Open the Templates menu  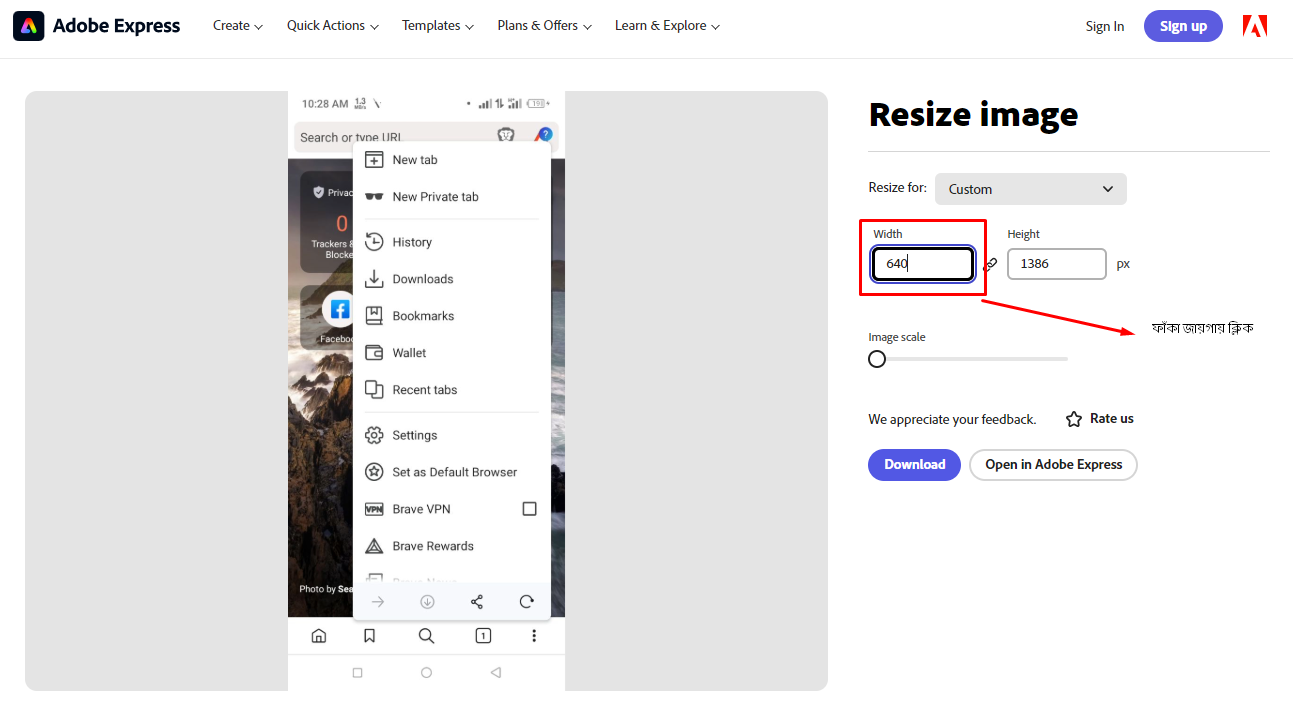tap(437, 26)
